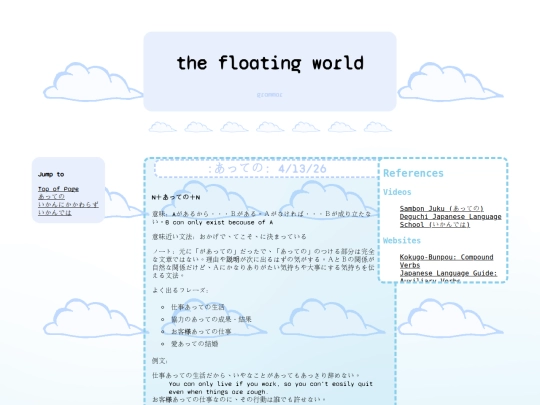Click the list item 仕事あっての生活
The width and height of the screenshot is (540, 405).
click(x=198, y=307)
